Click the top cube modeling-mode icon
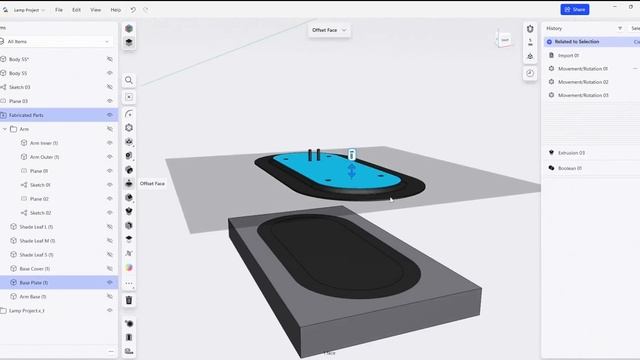 [129, 29]
